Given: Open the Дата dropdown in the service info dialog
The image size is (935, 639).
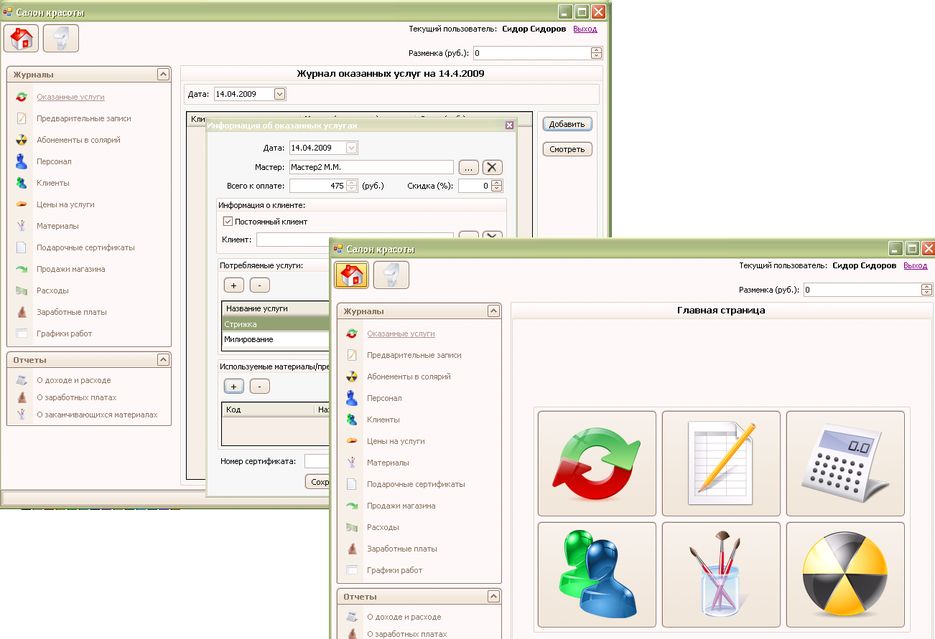Looking at the screenshot, I should click(x=352, y=148).
